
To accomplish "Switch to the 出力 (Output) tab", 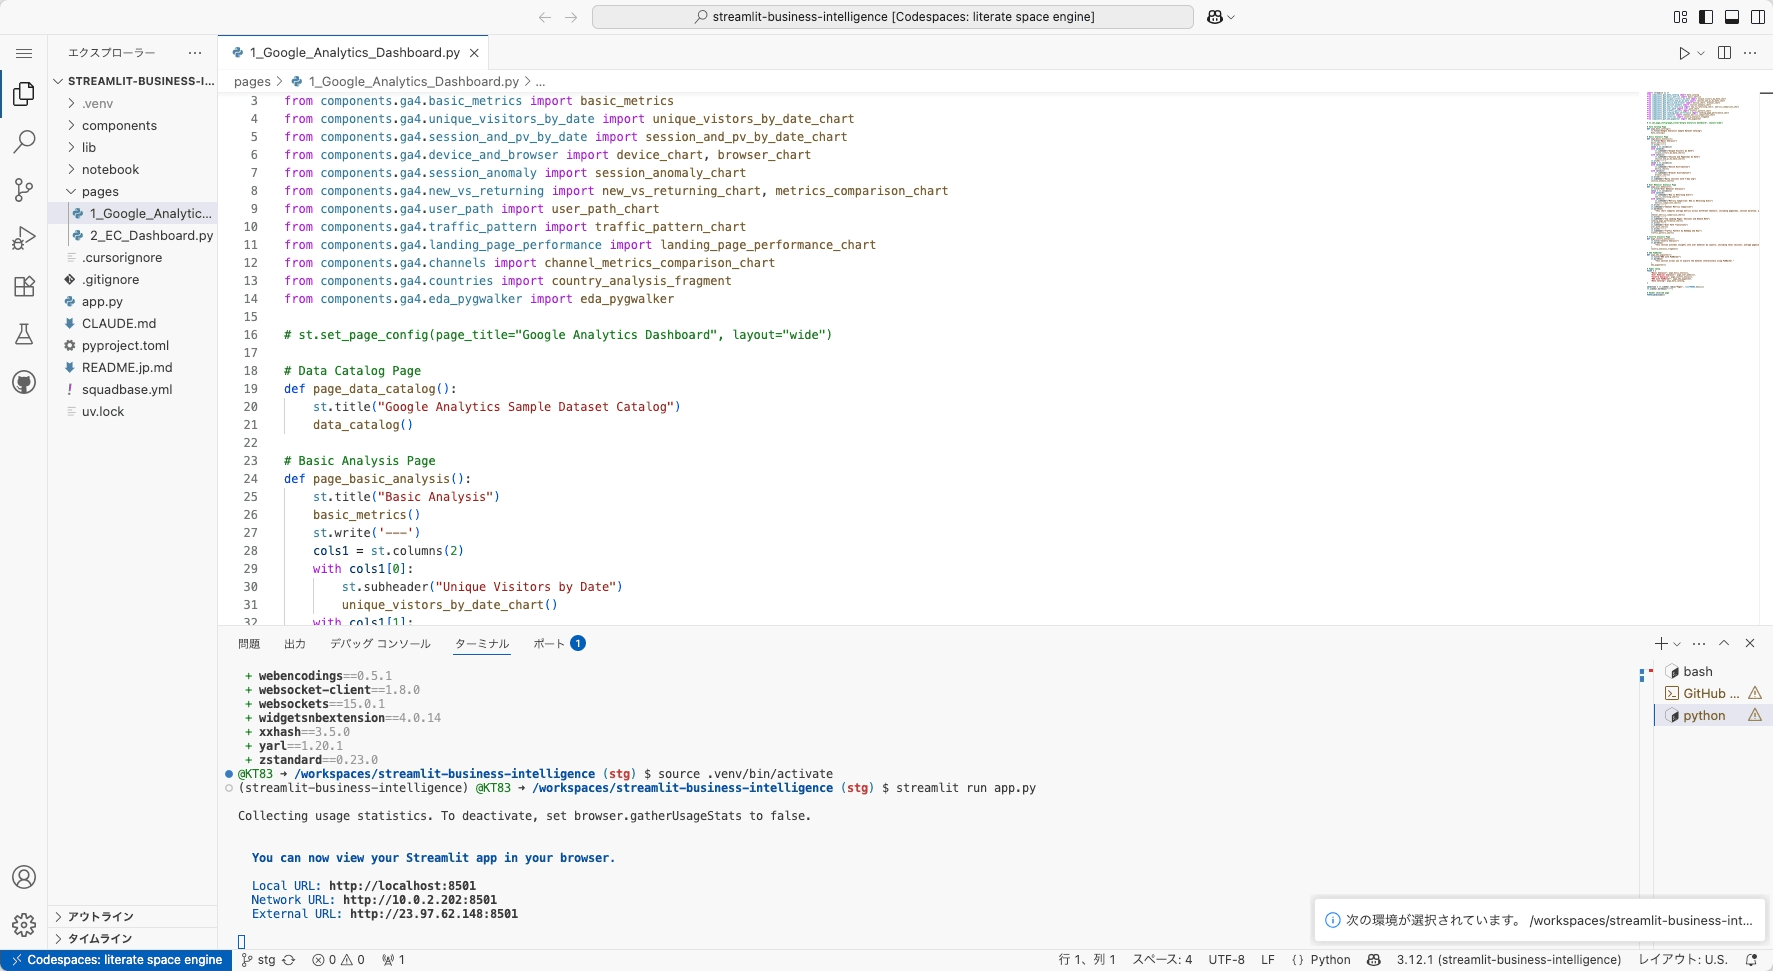I will coord(294,644).
